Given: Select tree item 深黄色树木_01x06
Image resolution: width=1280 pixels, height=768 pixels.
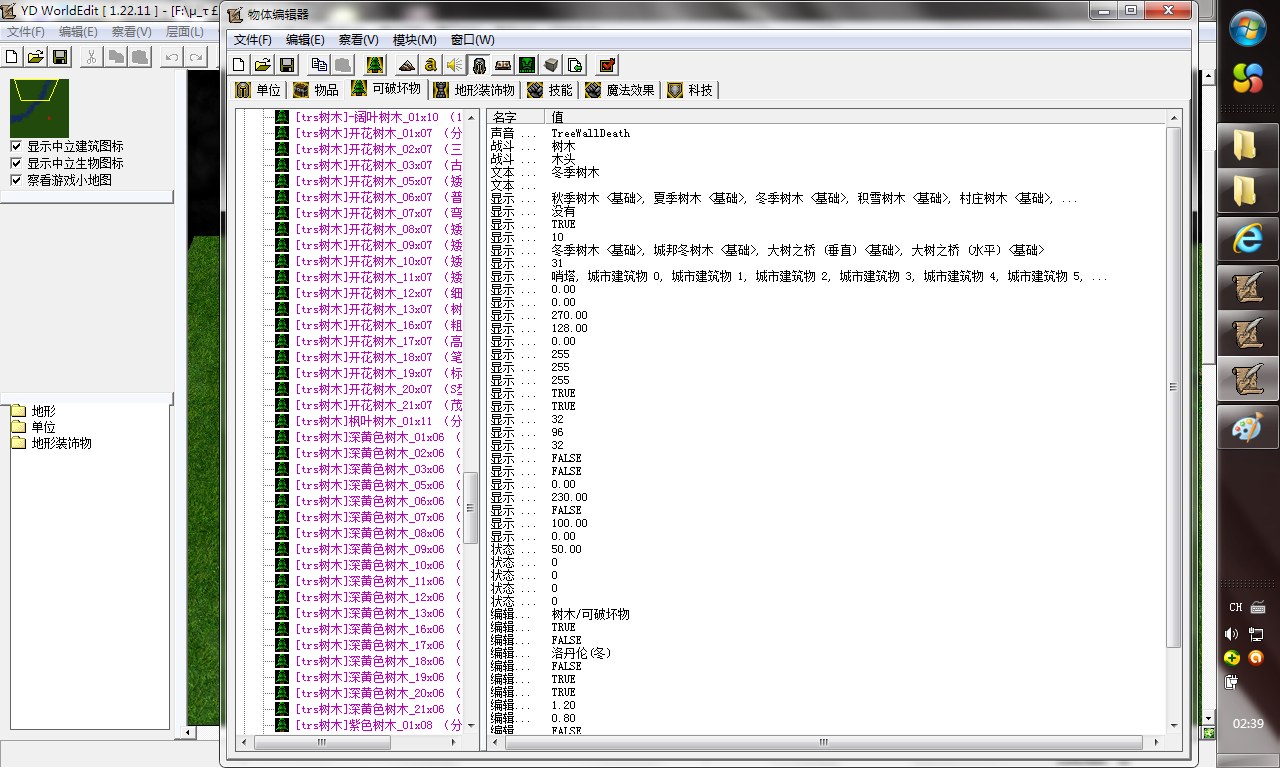Looking at the screenshot, I should coord(378,437).
